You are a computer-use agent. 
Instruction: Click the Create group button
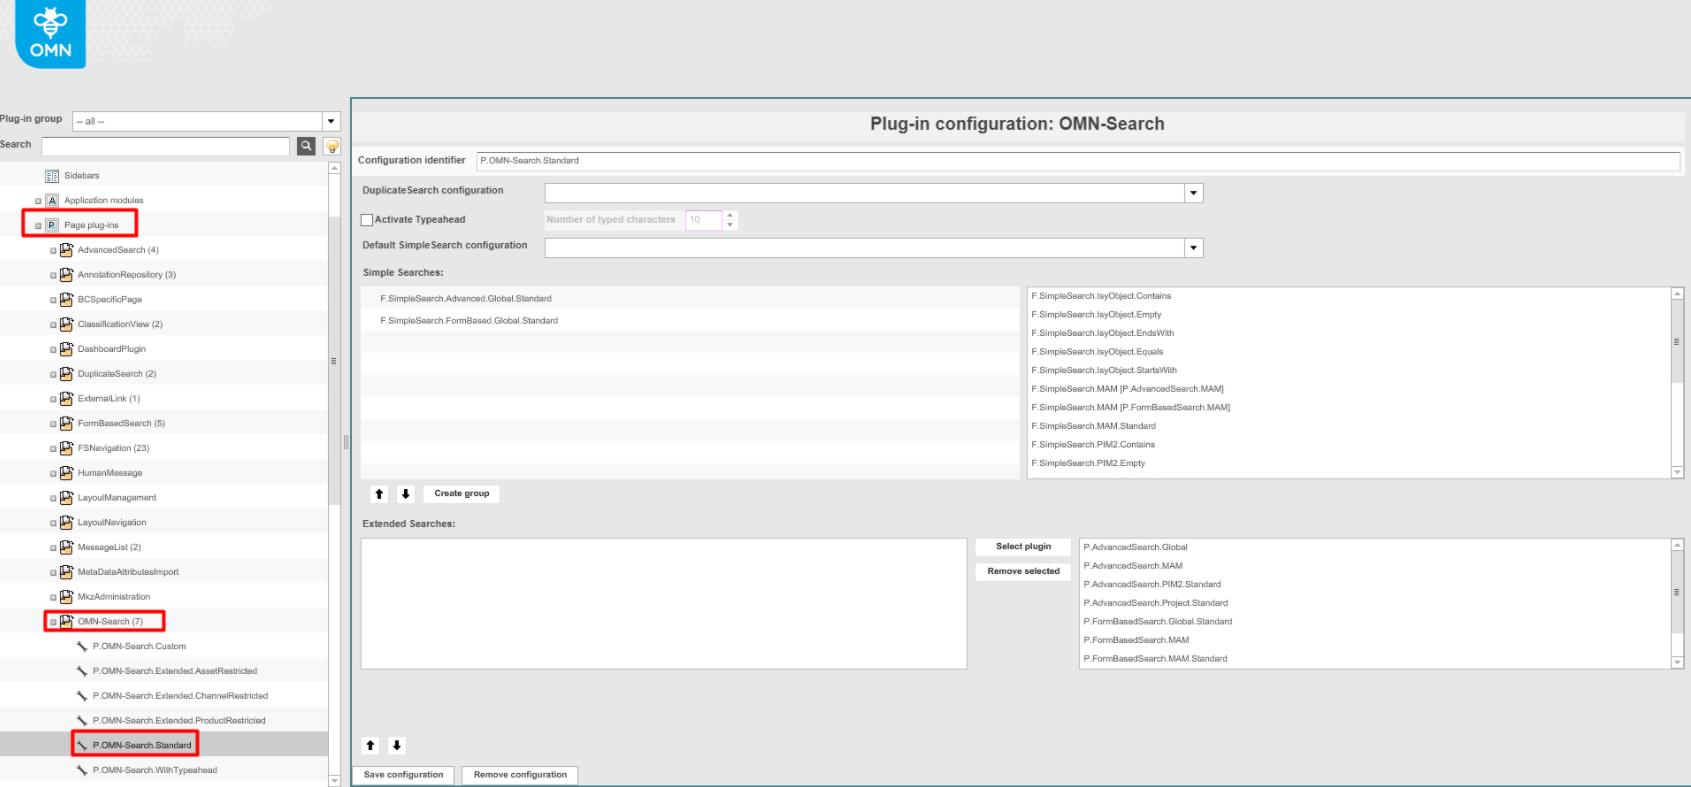click(462, 494)
